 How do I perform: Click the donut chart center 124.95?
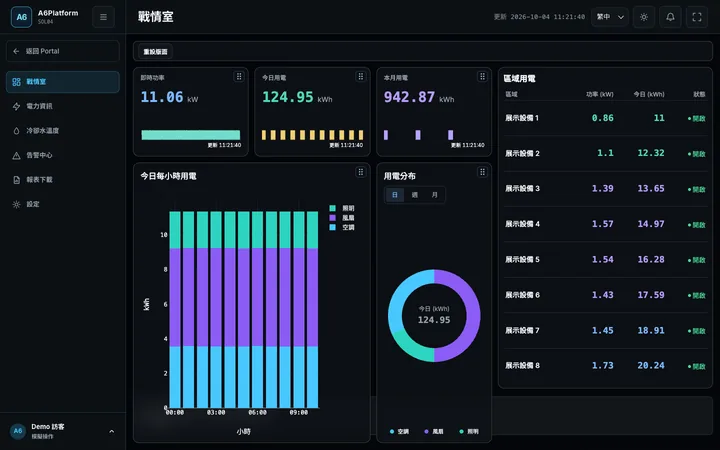tap(434, 320)
